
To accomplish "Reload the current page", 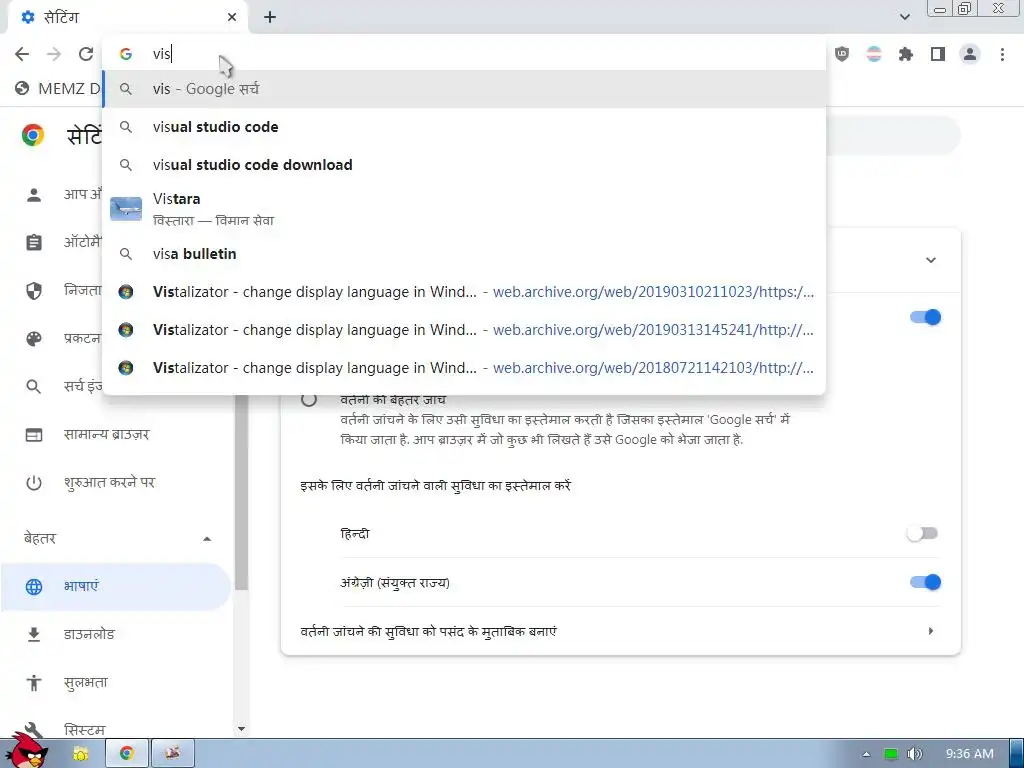I will 86,54.
